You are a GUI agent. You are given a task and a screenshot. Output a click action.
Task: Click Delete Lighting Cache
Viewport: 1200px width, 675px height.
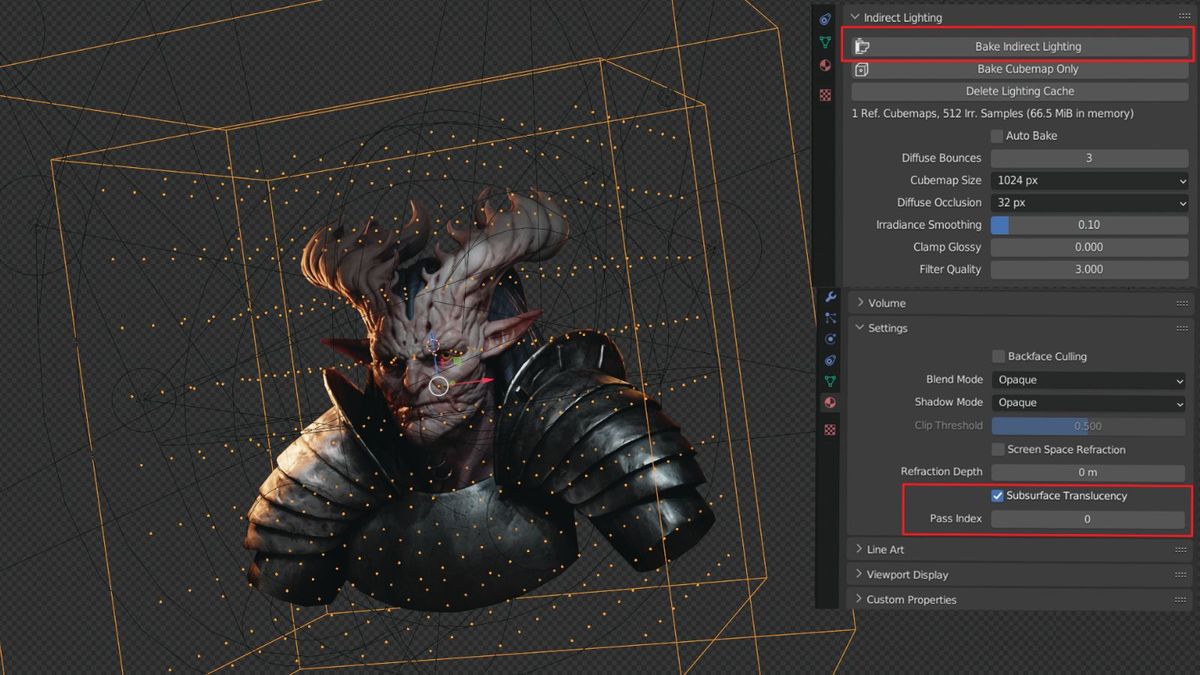1020,91
